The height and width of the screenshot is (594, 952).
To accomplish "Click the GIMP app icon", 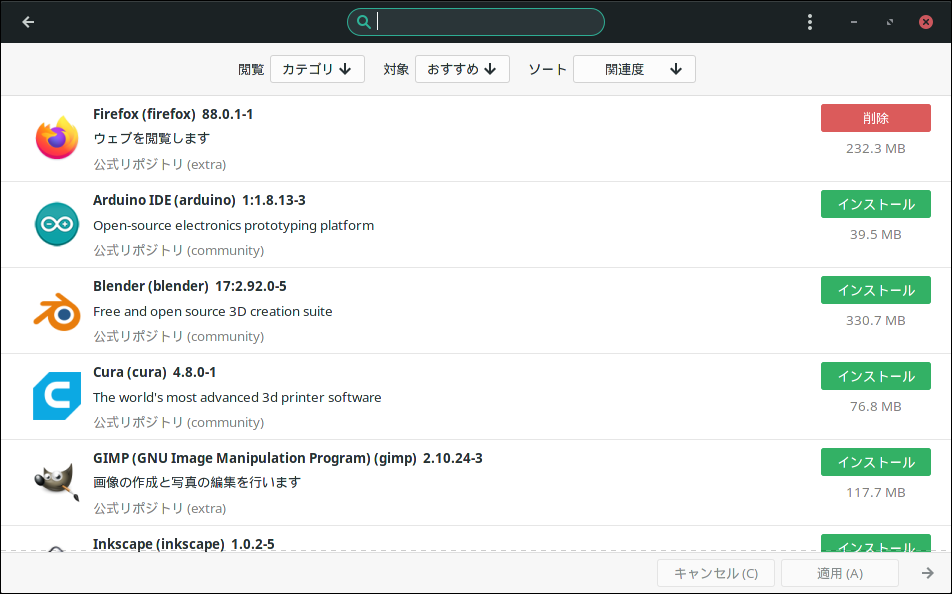I will (x=56, y=482).
